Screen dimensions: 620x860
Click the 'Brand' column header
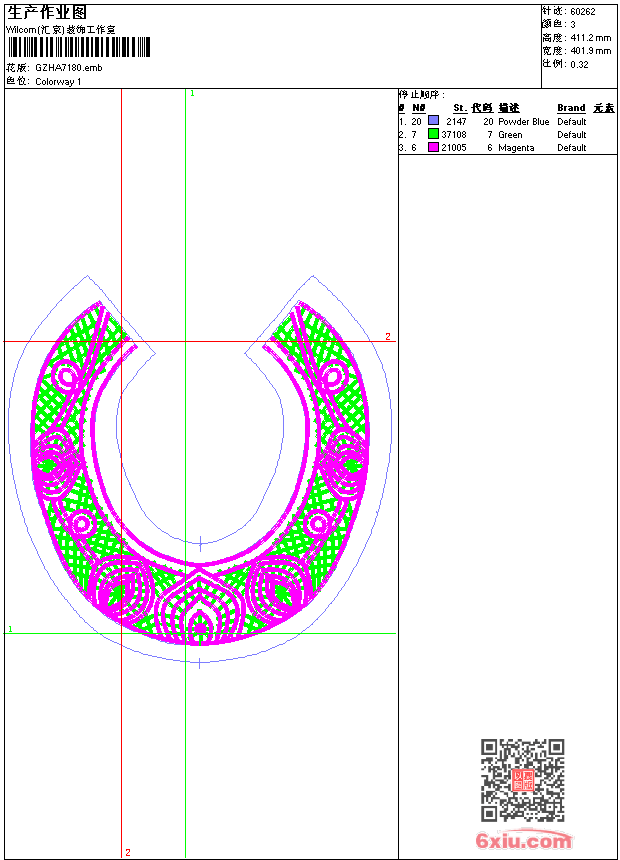tap(571, 108)
